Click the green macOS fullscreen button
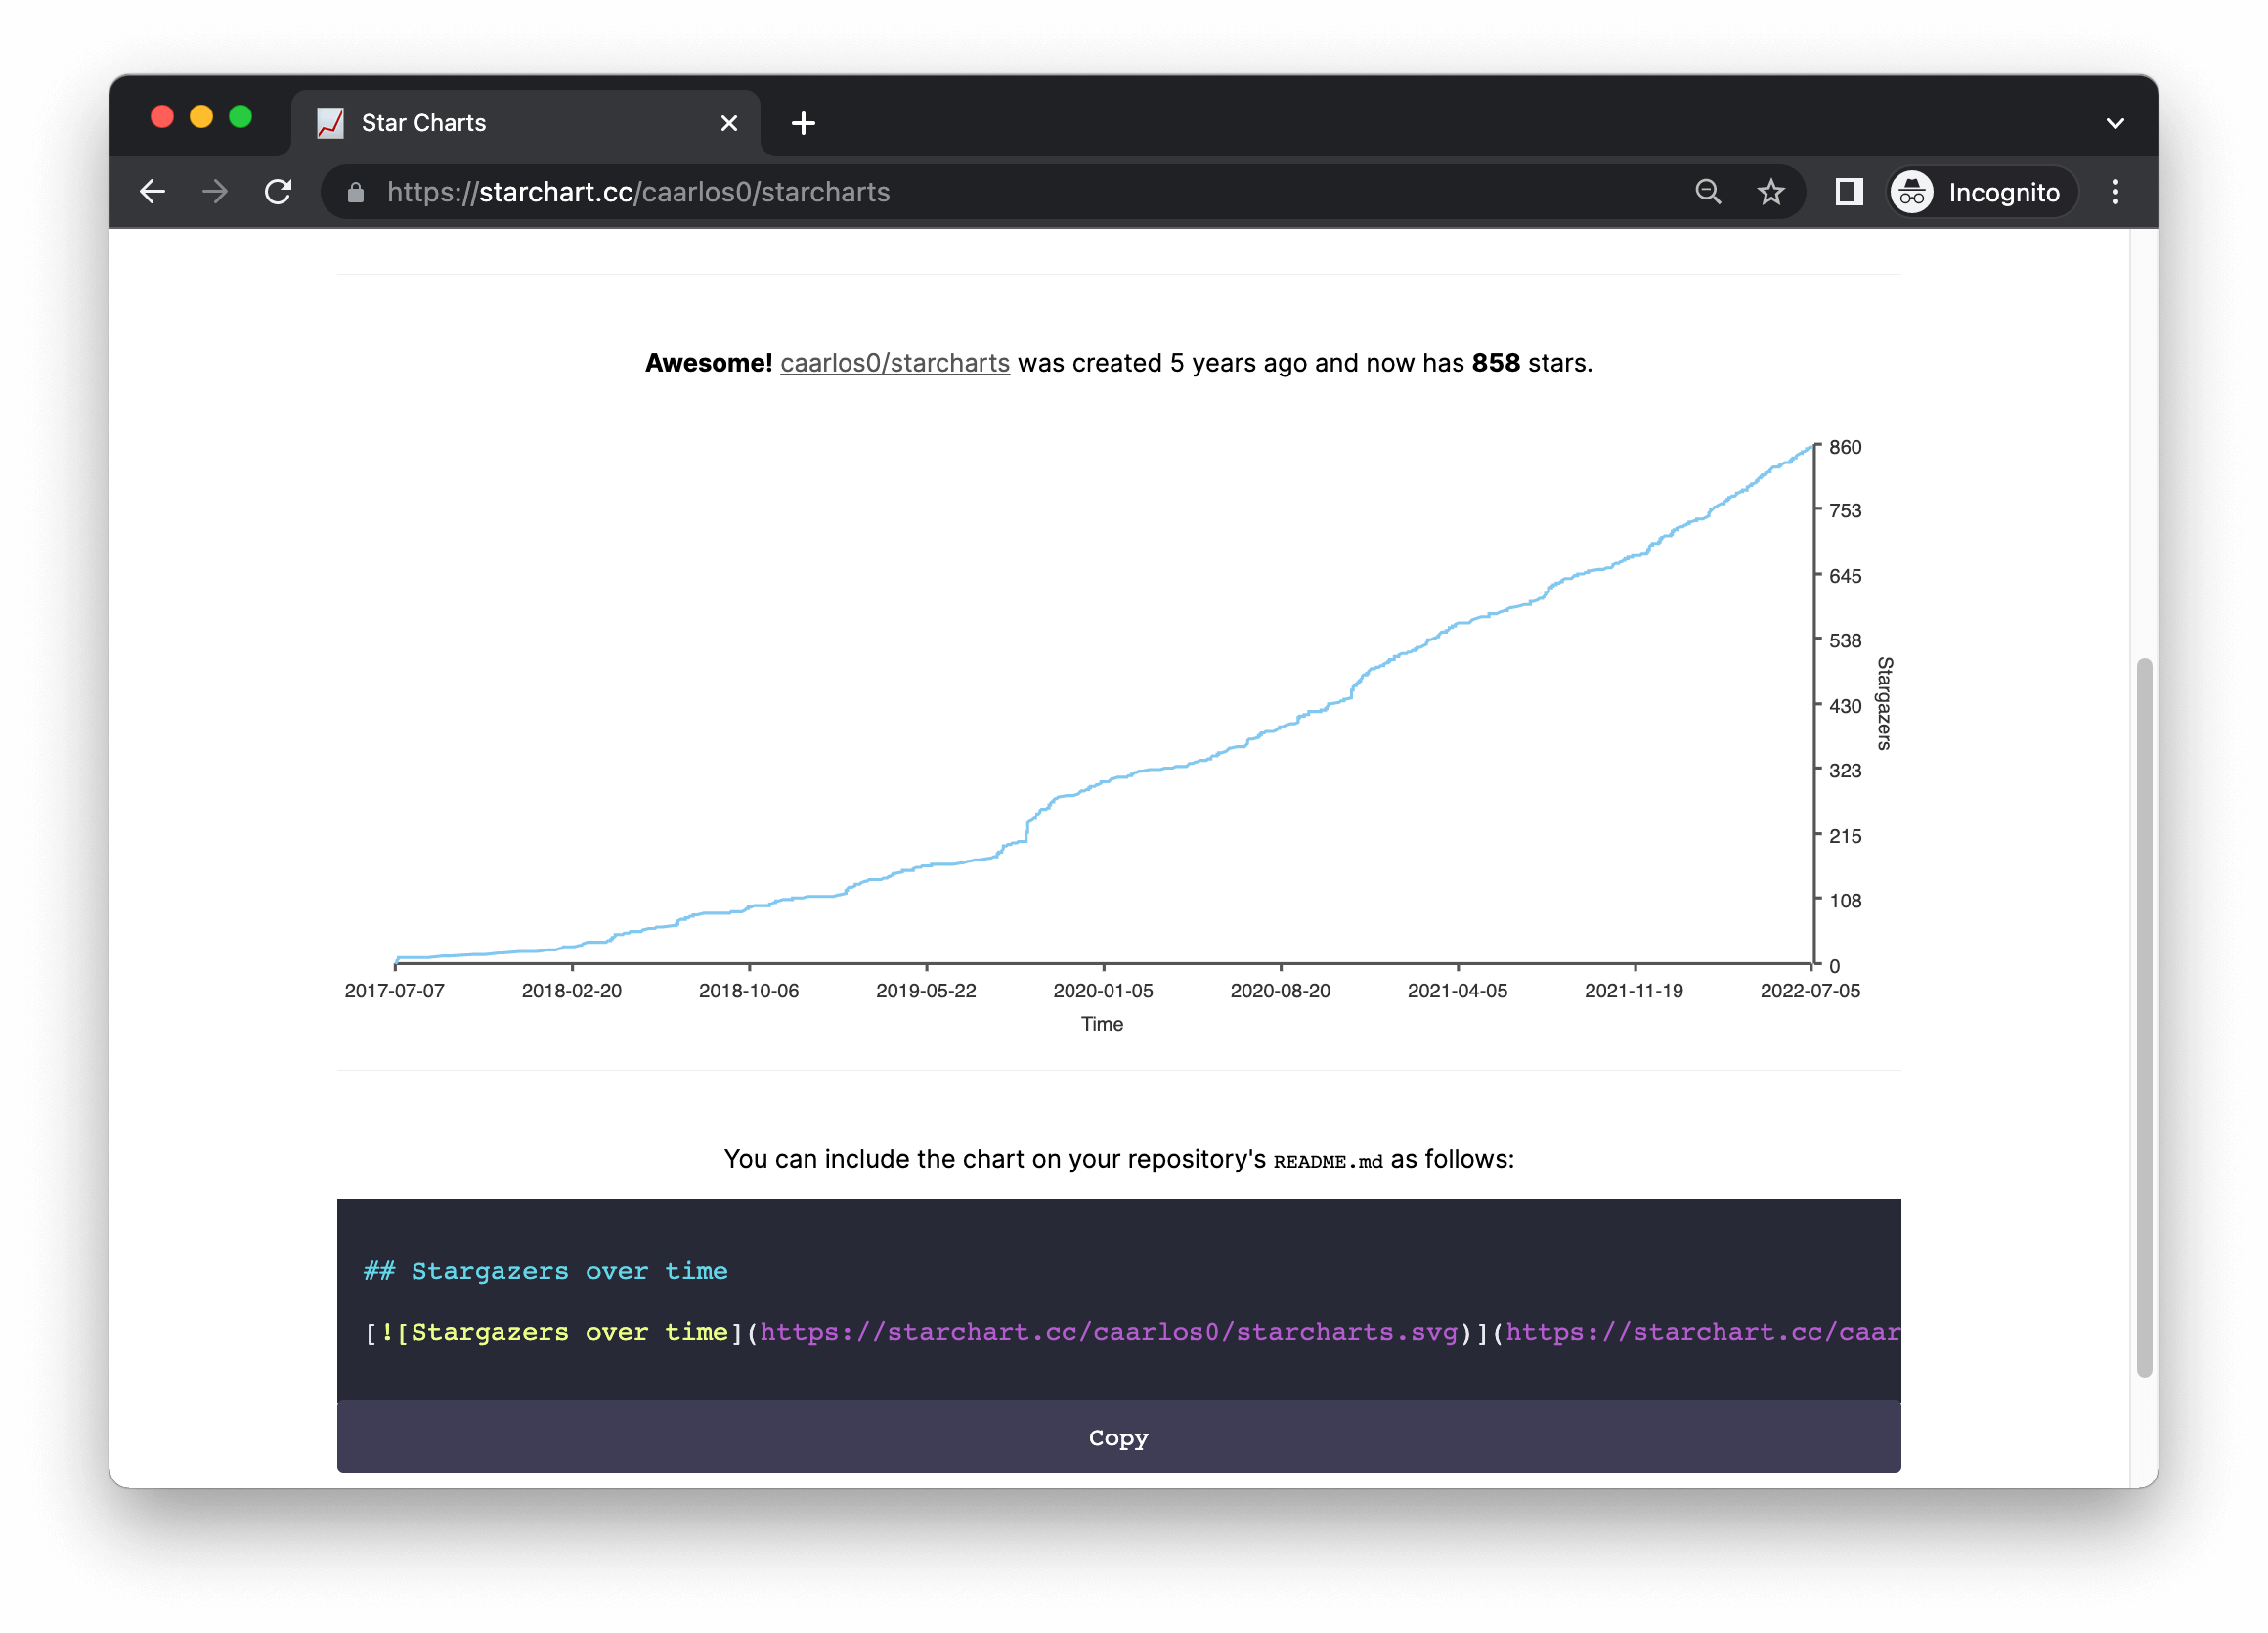 tap(240, 117)
